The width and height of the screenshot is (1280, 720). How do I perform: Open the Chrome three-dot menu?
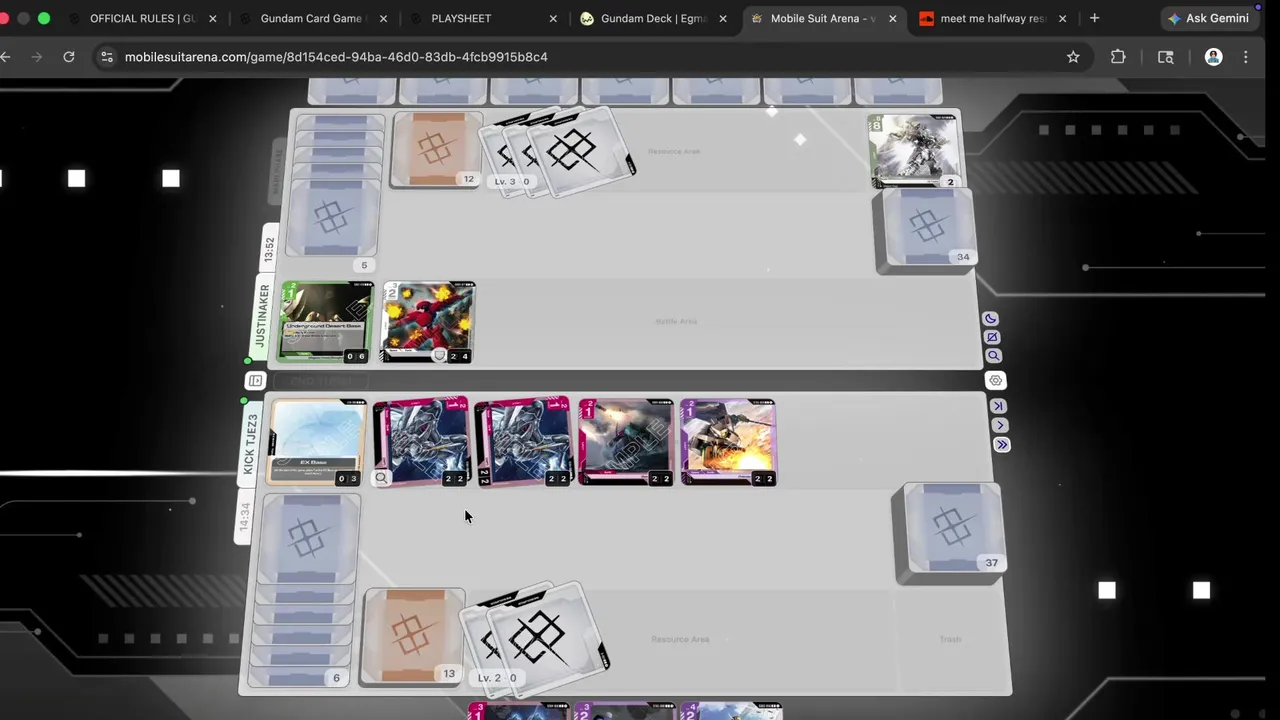[1245, 57]
